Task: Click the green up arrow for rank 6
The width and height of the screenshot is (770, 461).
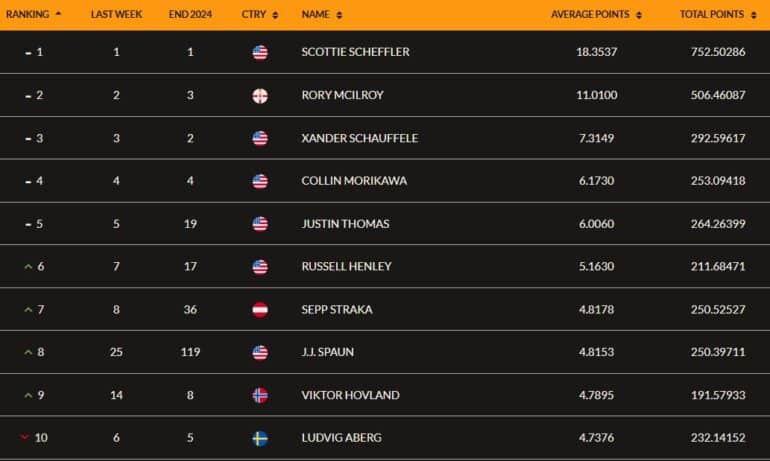Action: (28, 266)
